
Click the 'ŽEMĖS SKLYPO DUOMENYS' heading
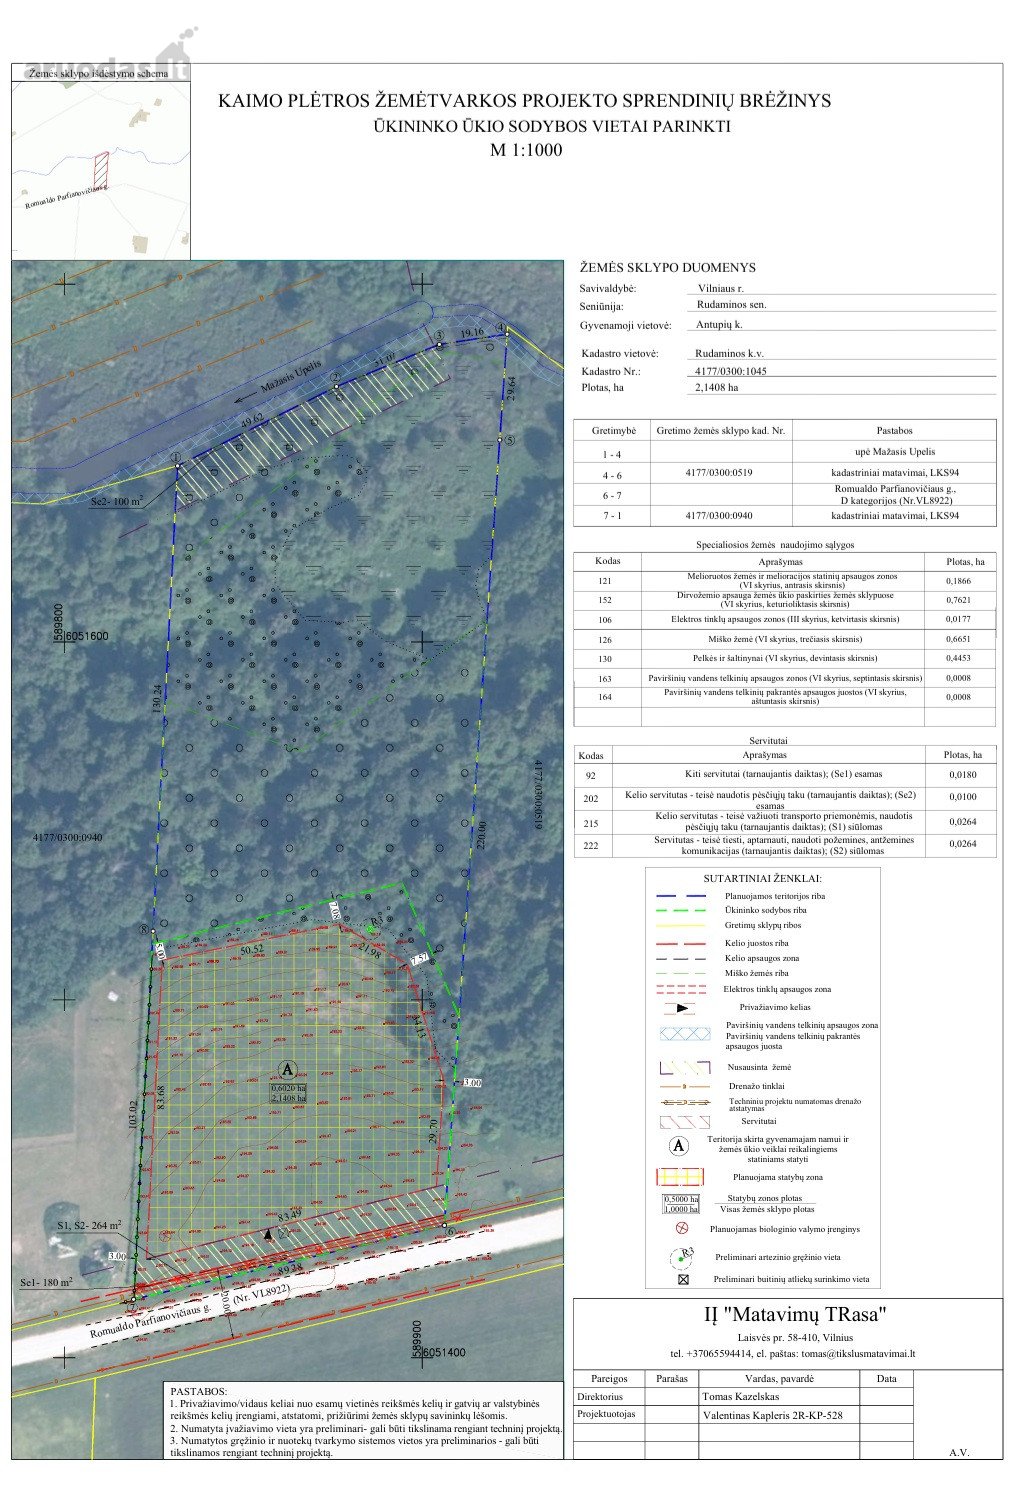point(668,268)
